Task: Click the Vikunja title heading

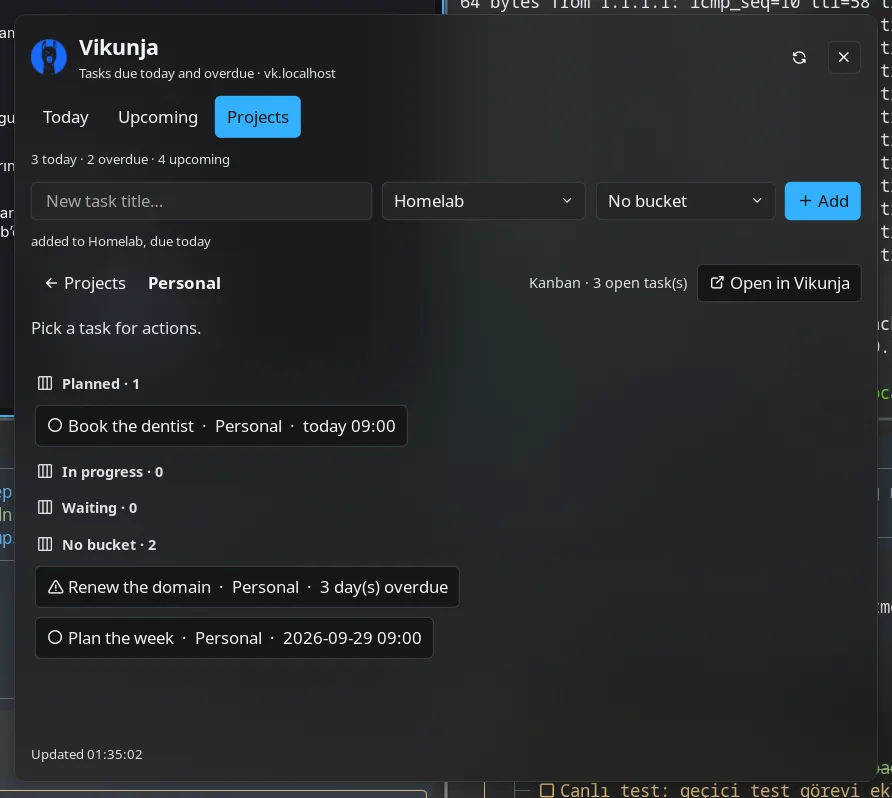Action: 118,48
